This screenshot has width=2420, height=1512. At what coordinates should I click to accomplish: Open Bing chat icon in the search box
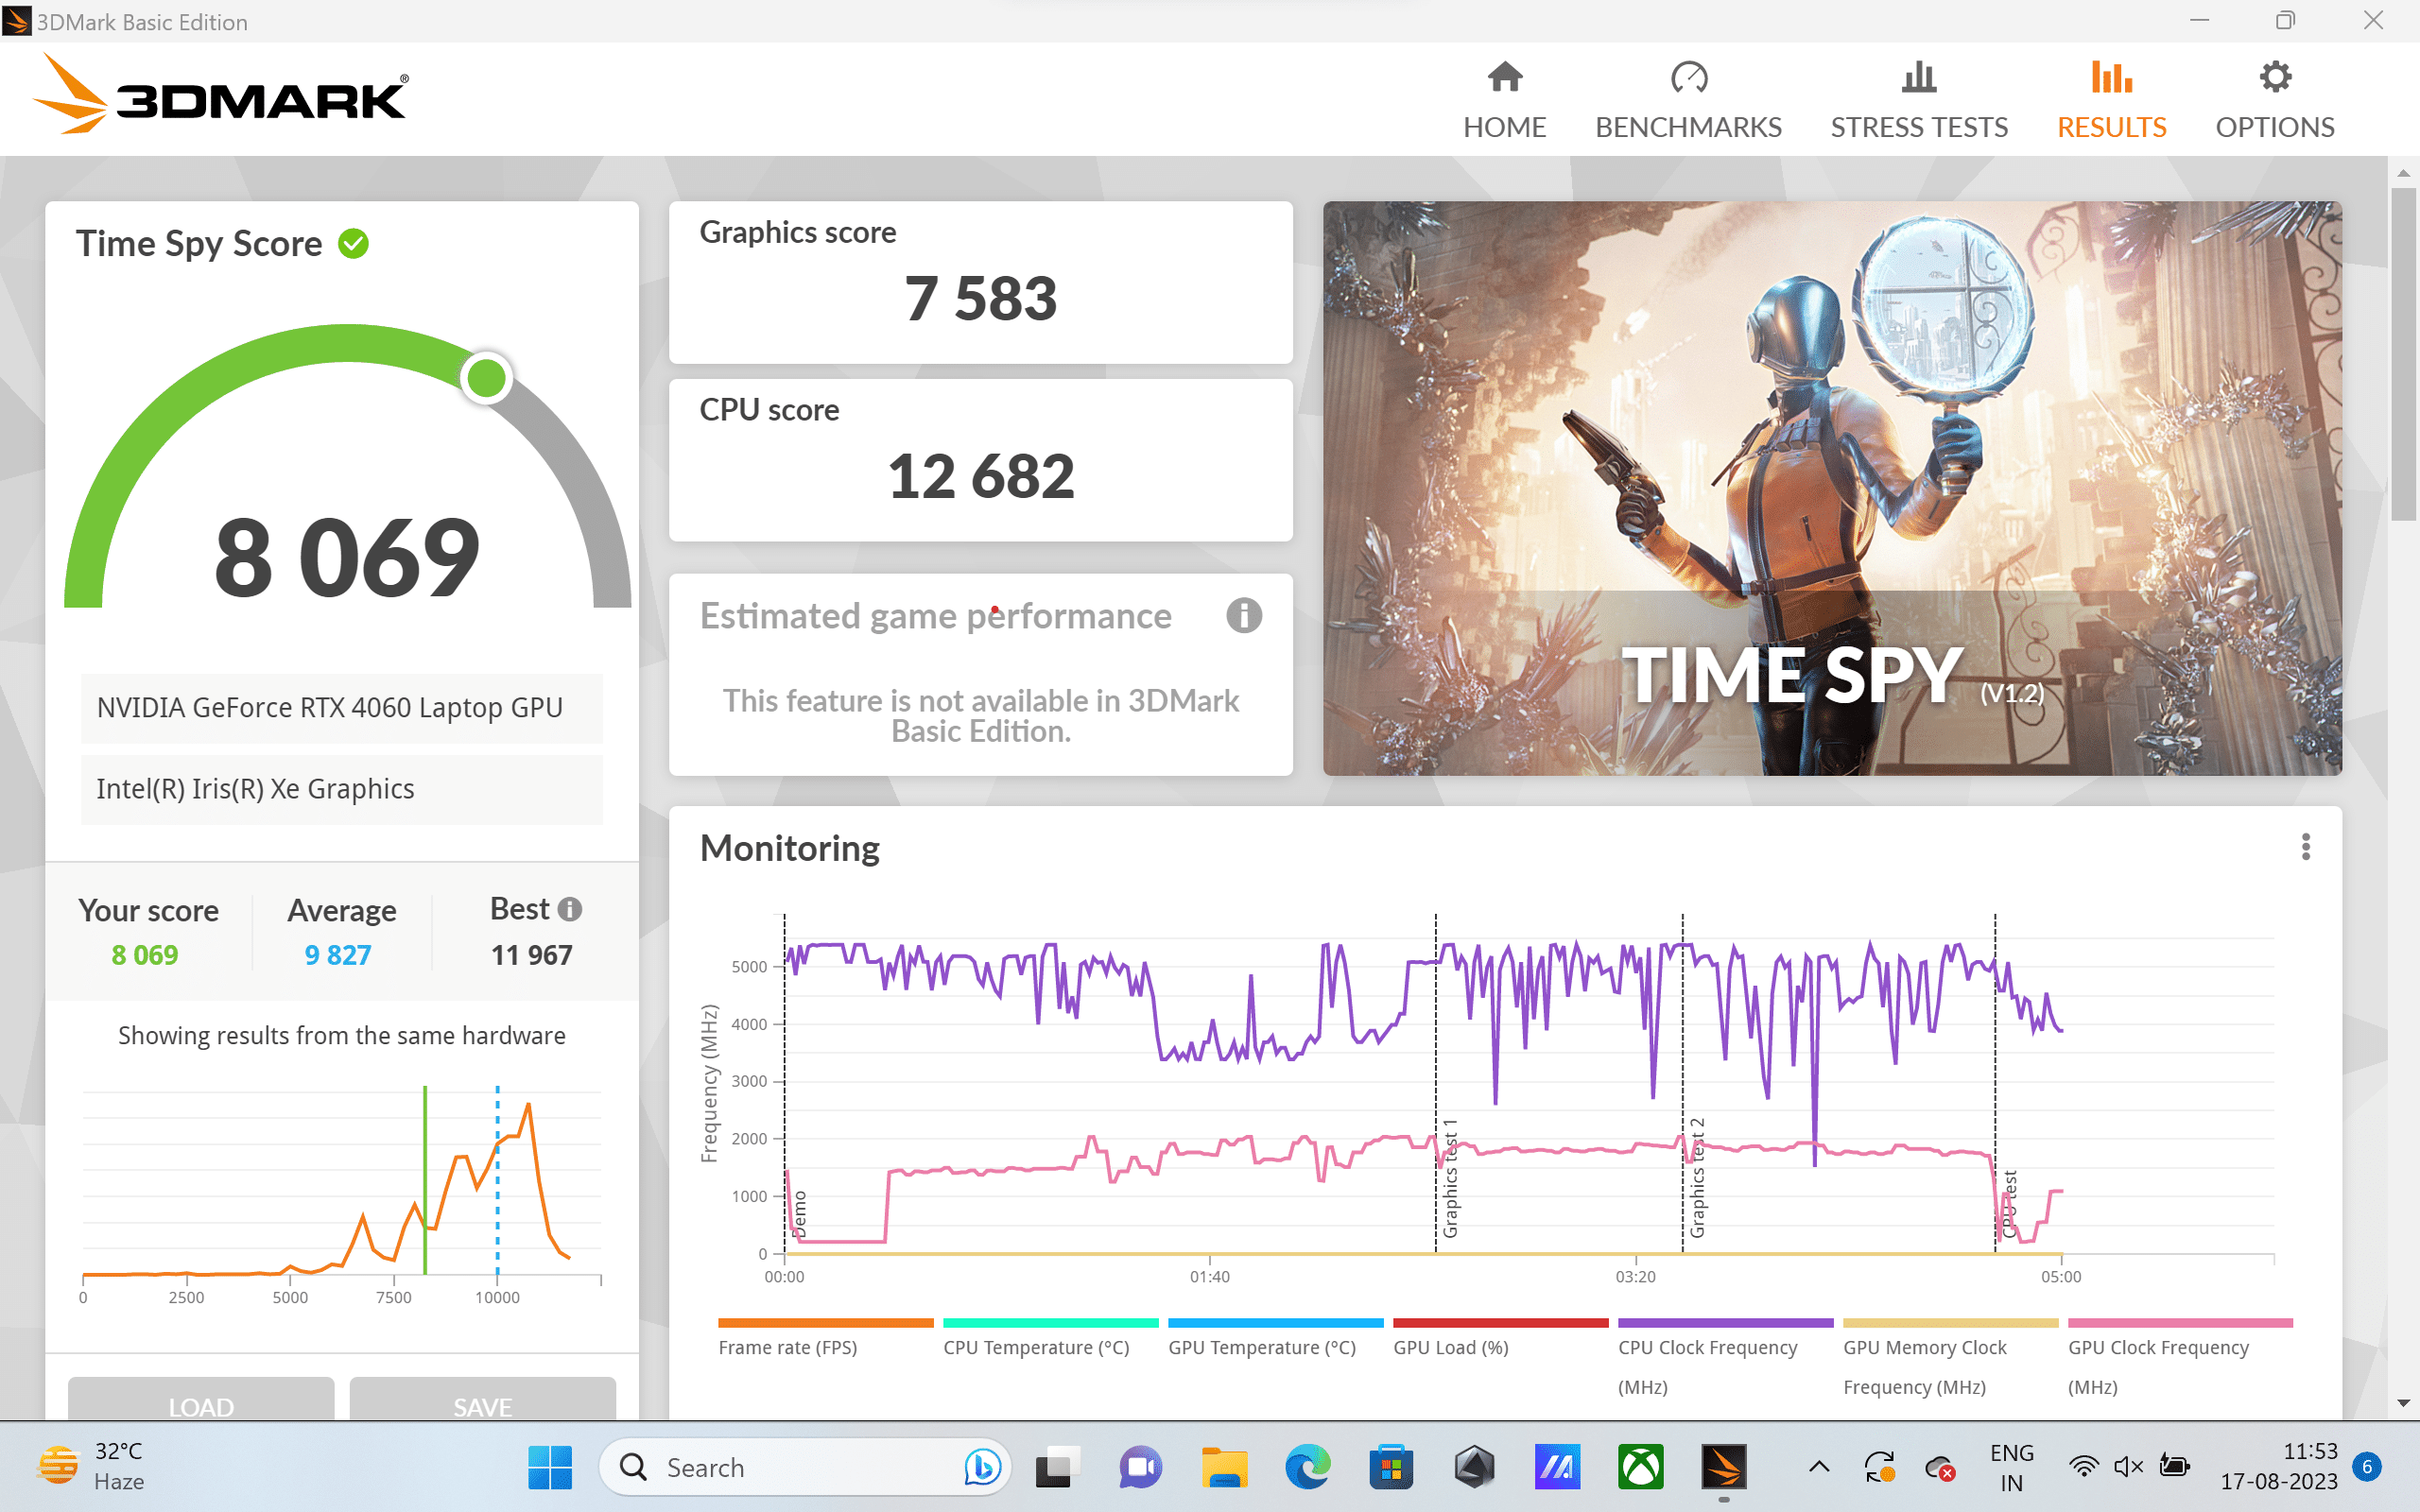[982, 1467]
